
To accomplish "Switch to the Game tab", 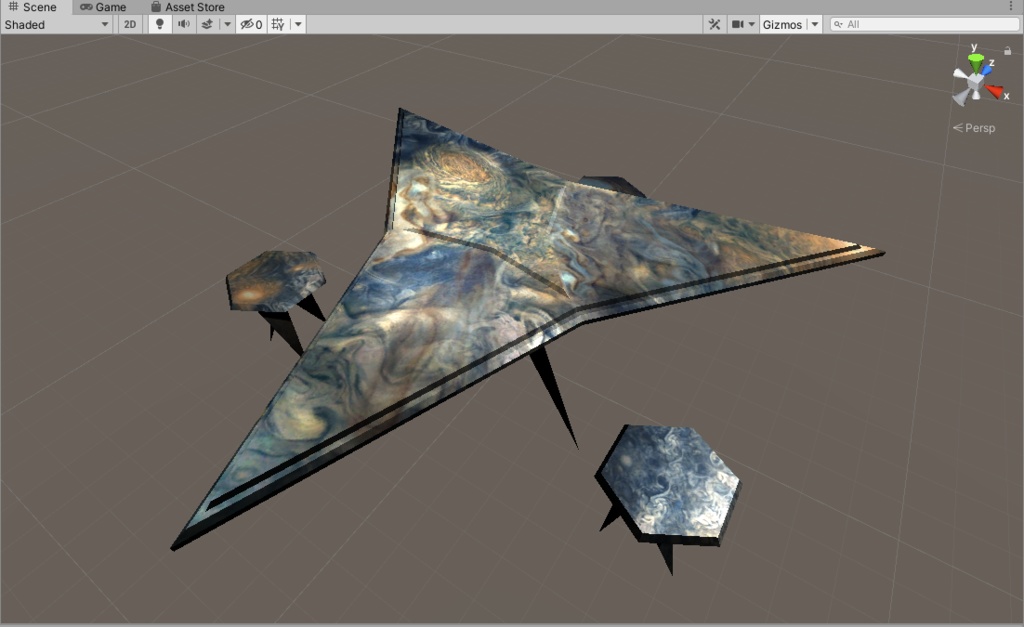I will pyautogui.click(x=103, y=7).
